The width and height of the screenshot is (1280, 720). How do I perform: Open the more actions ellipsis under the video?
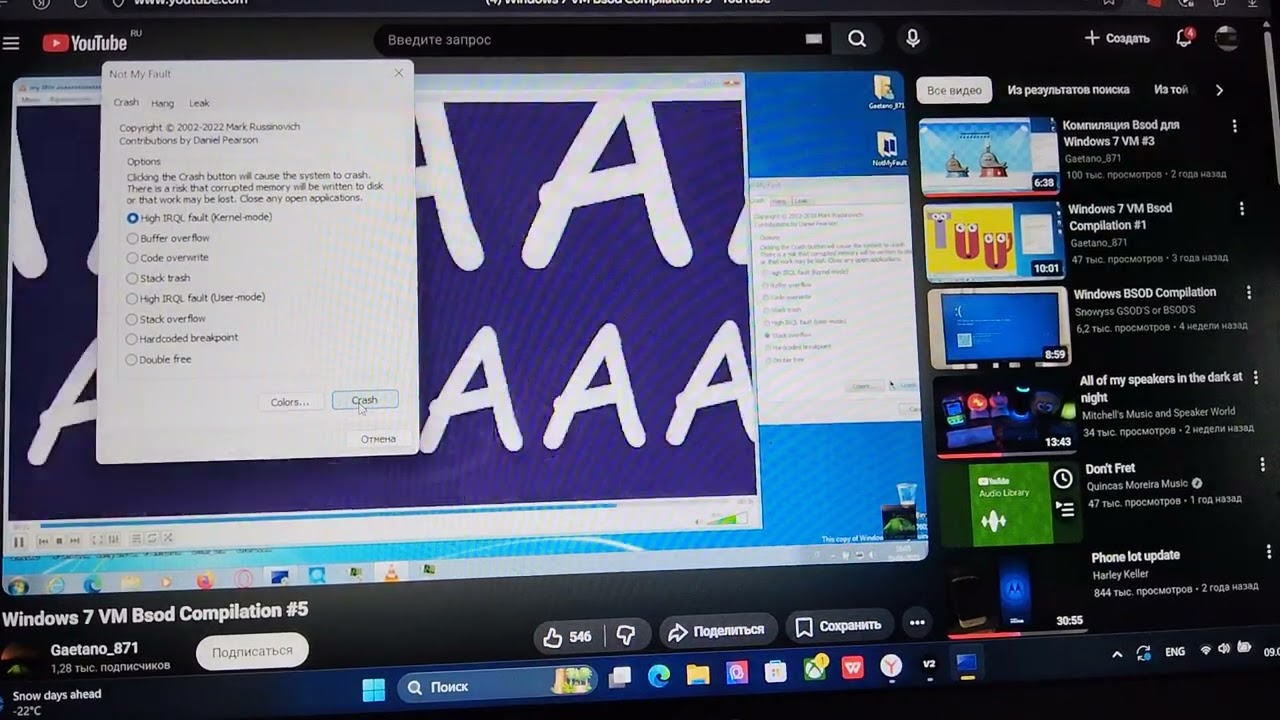pos(917,622)
